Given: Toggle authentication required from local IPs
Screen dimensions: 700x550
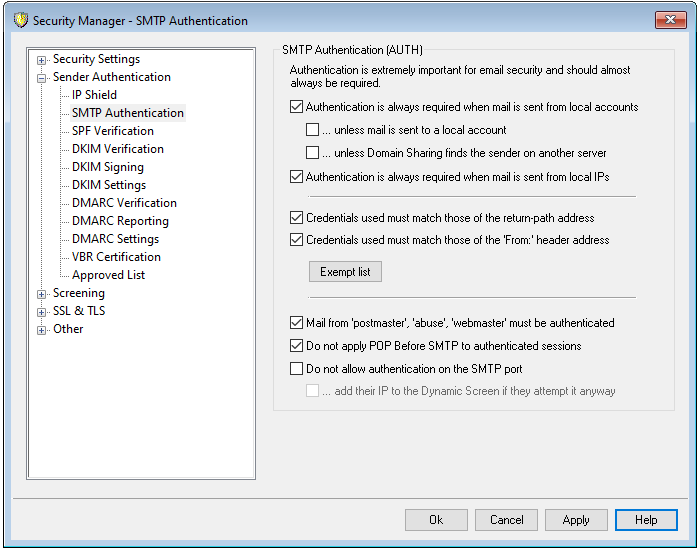Looking at the screenshot, I should pos(296,177).
